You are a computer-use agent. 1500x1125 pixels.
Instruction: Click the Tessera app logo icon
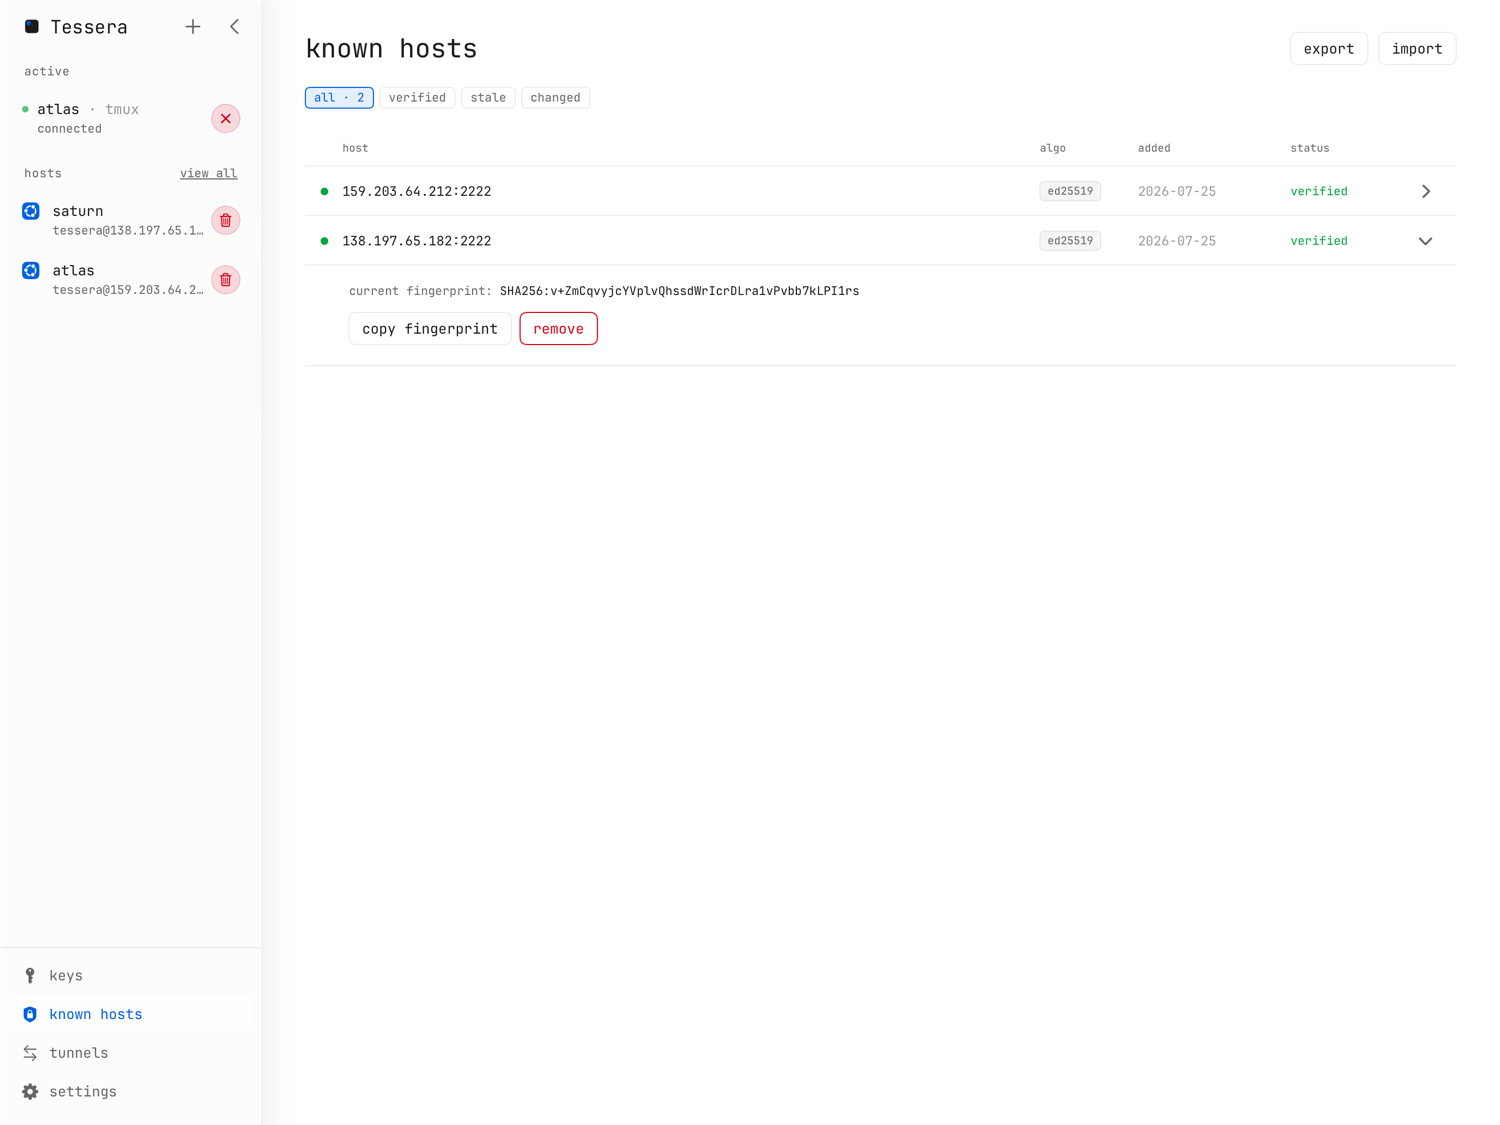32,27
